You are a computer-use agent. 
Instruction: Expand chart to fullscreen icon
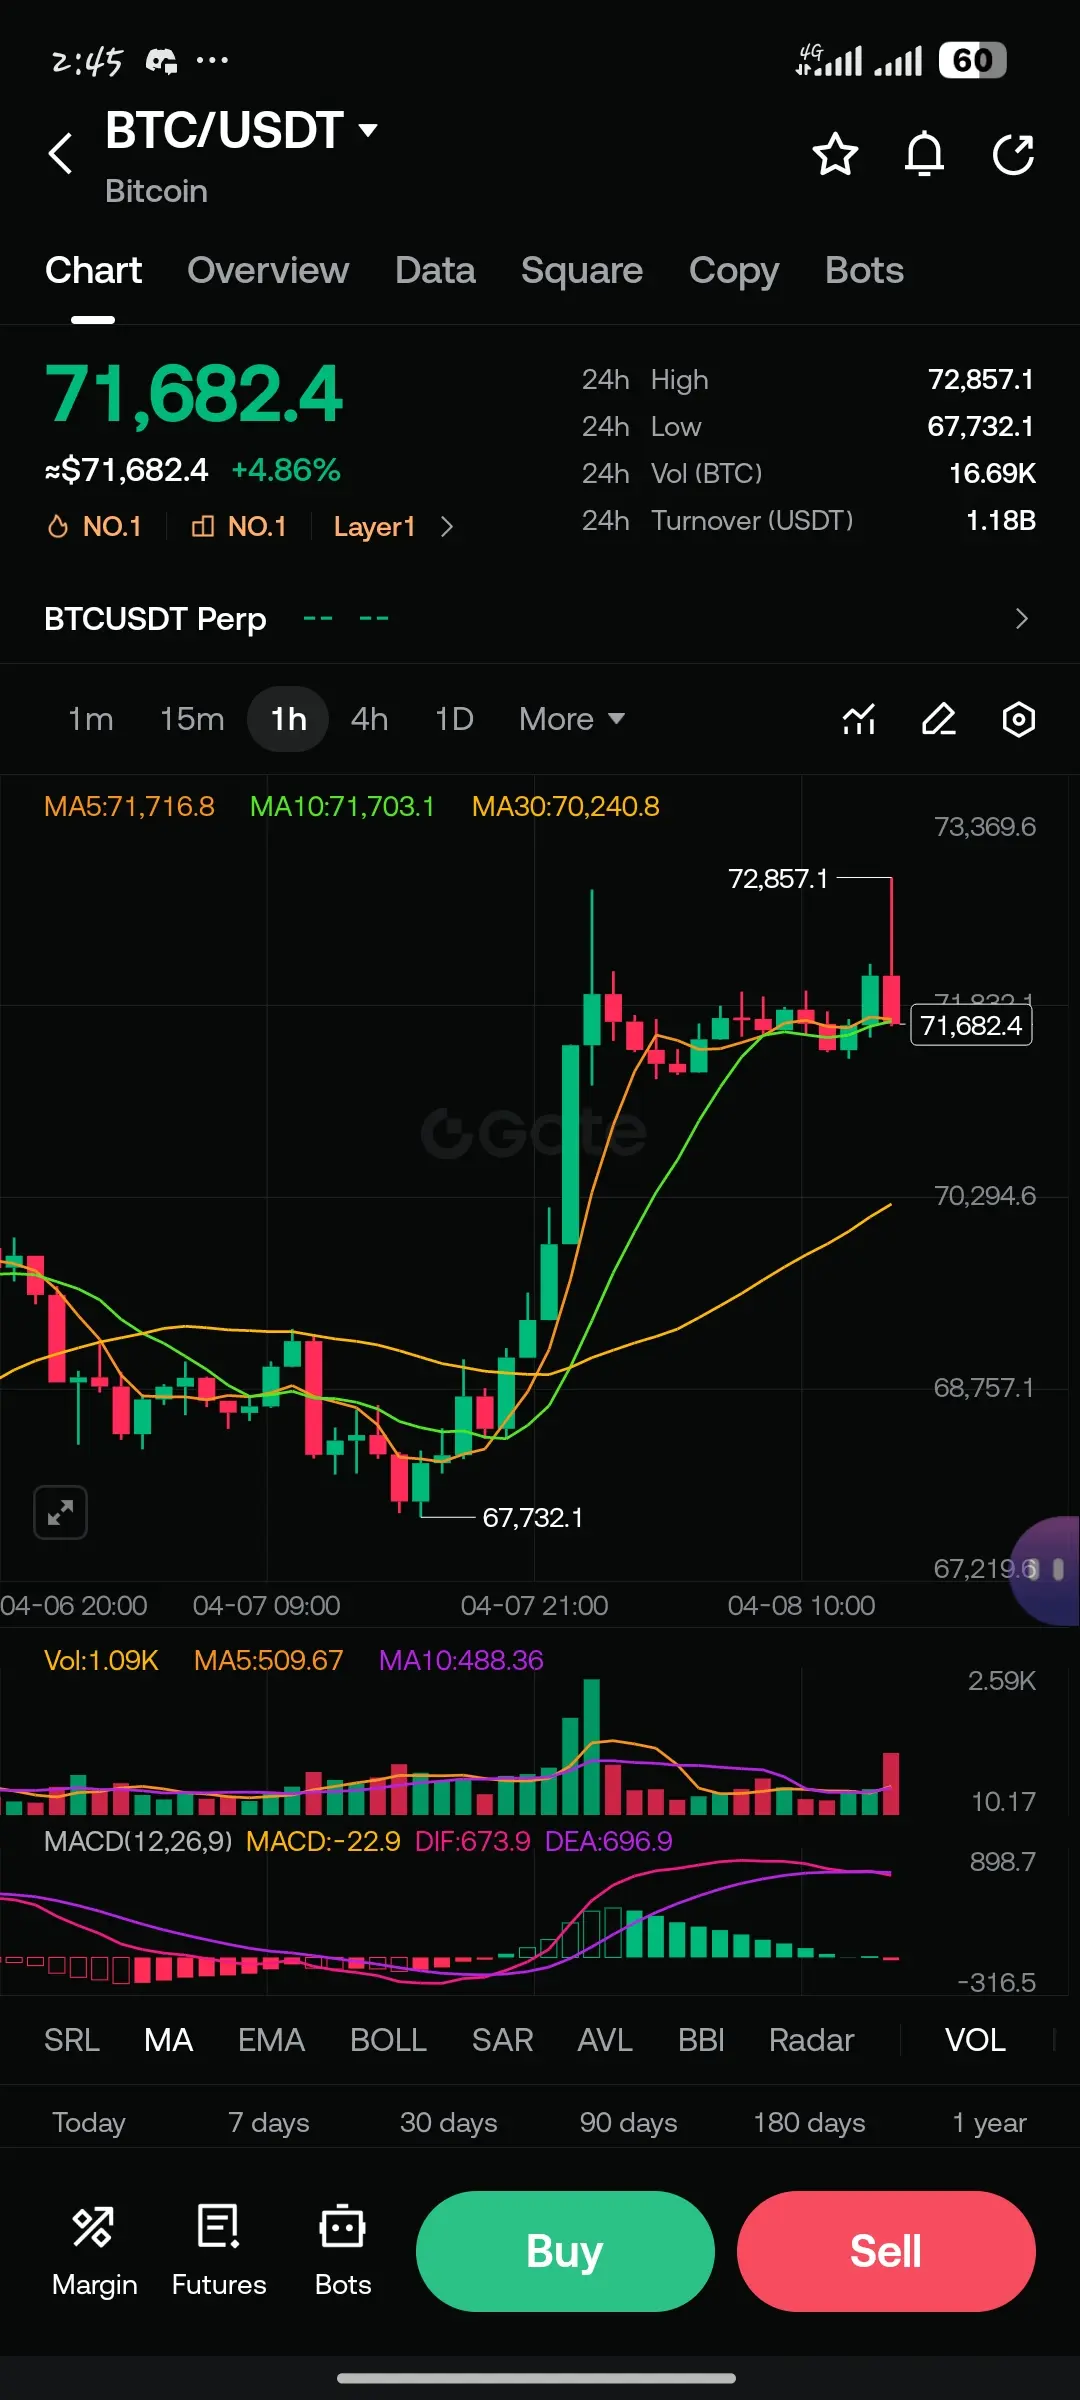click(60, 1512)
